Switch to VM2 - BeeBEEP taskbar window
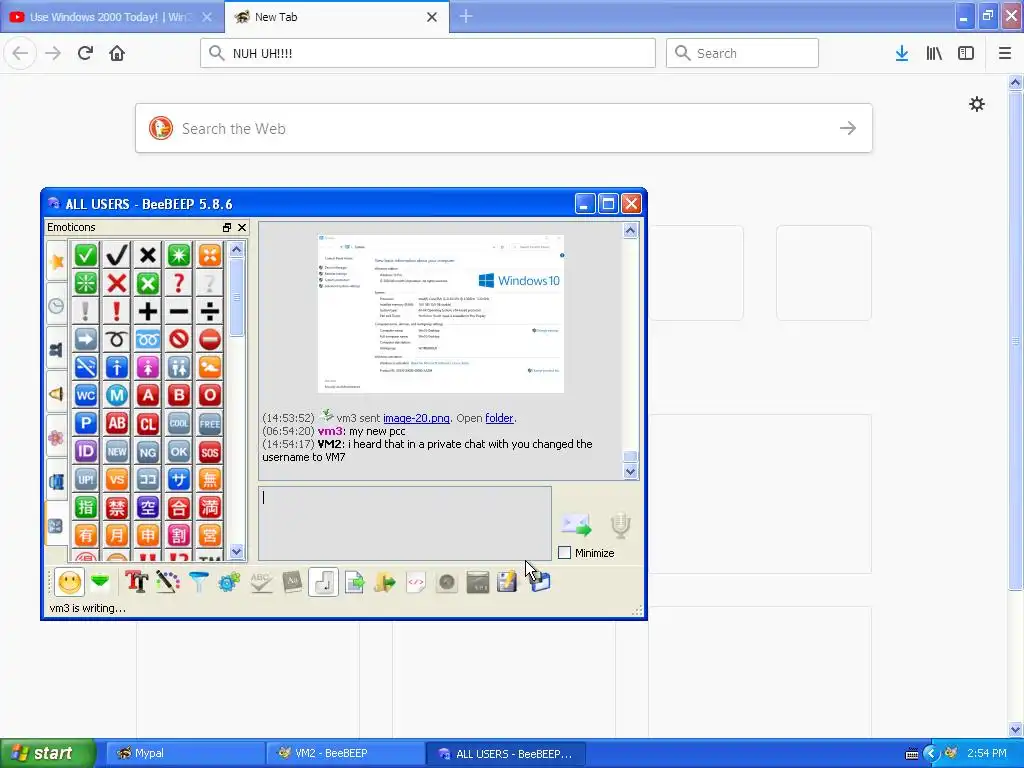Viewport: 1024px width, 768px height. coord(345,753)
